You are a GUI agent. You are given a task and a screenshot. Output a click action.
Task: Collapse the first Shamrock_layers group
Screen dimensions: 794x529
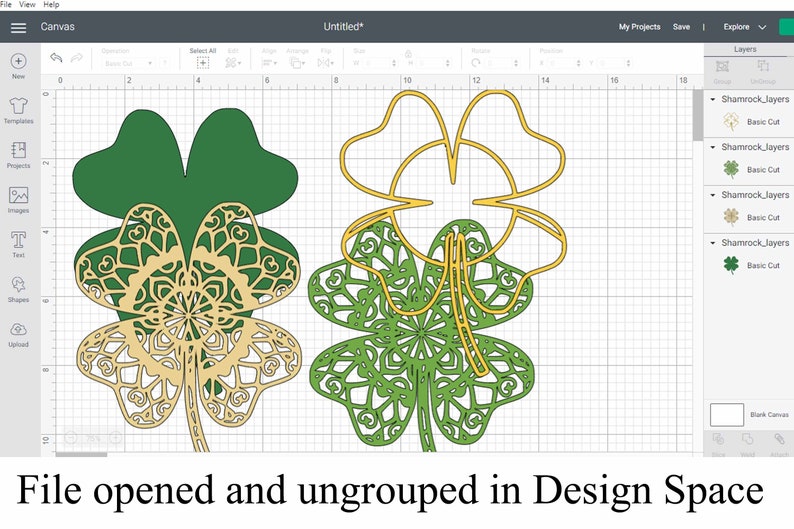pos(712,99)
